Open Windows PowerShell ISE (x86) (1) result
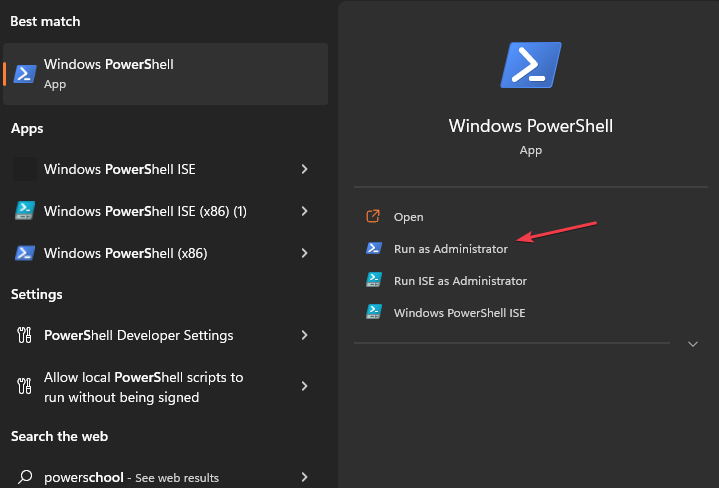Viewport: 719px width, 488px height. pyautogui.click(x=166, y=211)
